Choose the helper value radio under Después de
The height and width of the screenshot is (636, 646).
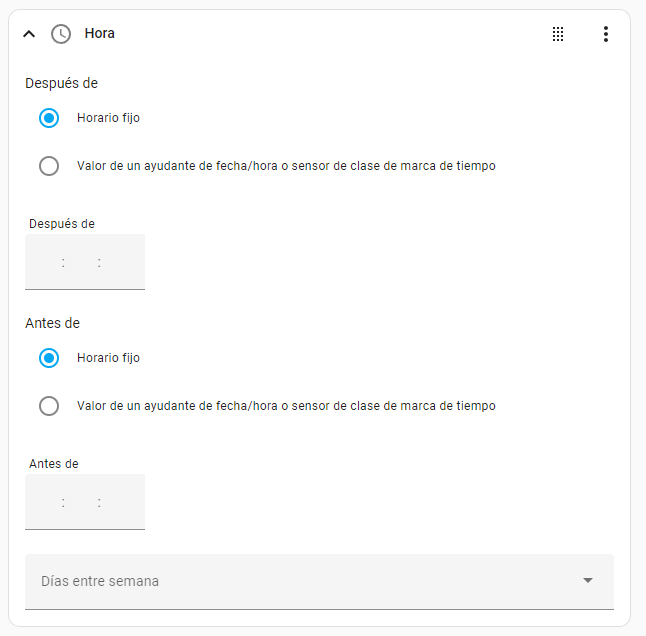[x=49, y=166]
